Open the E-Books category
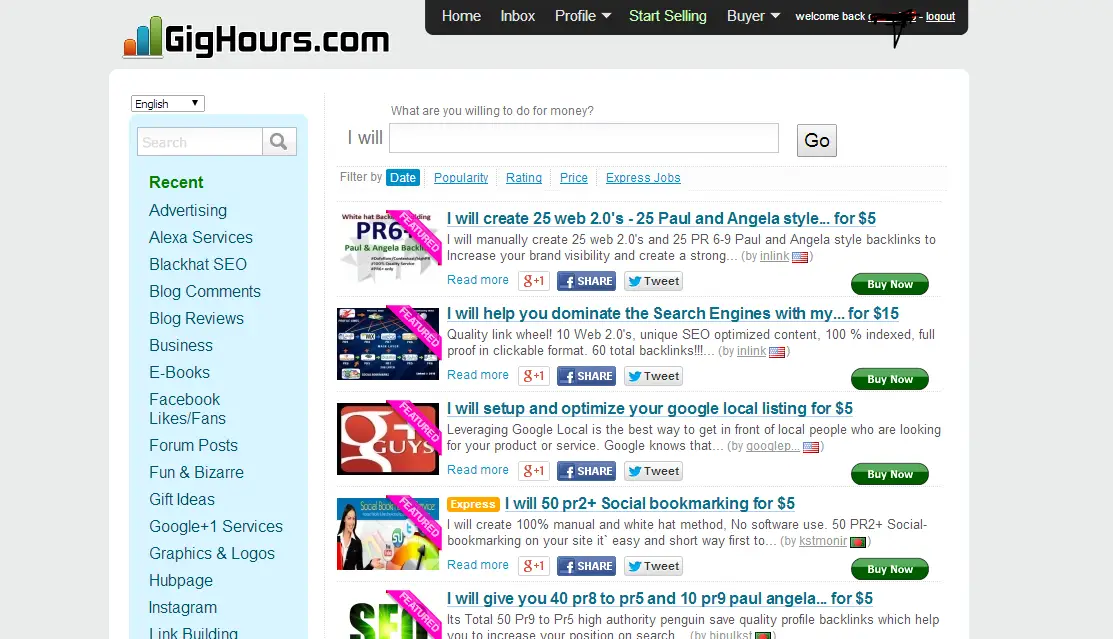1113x639 pixels. click(180, 373)
